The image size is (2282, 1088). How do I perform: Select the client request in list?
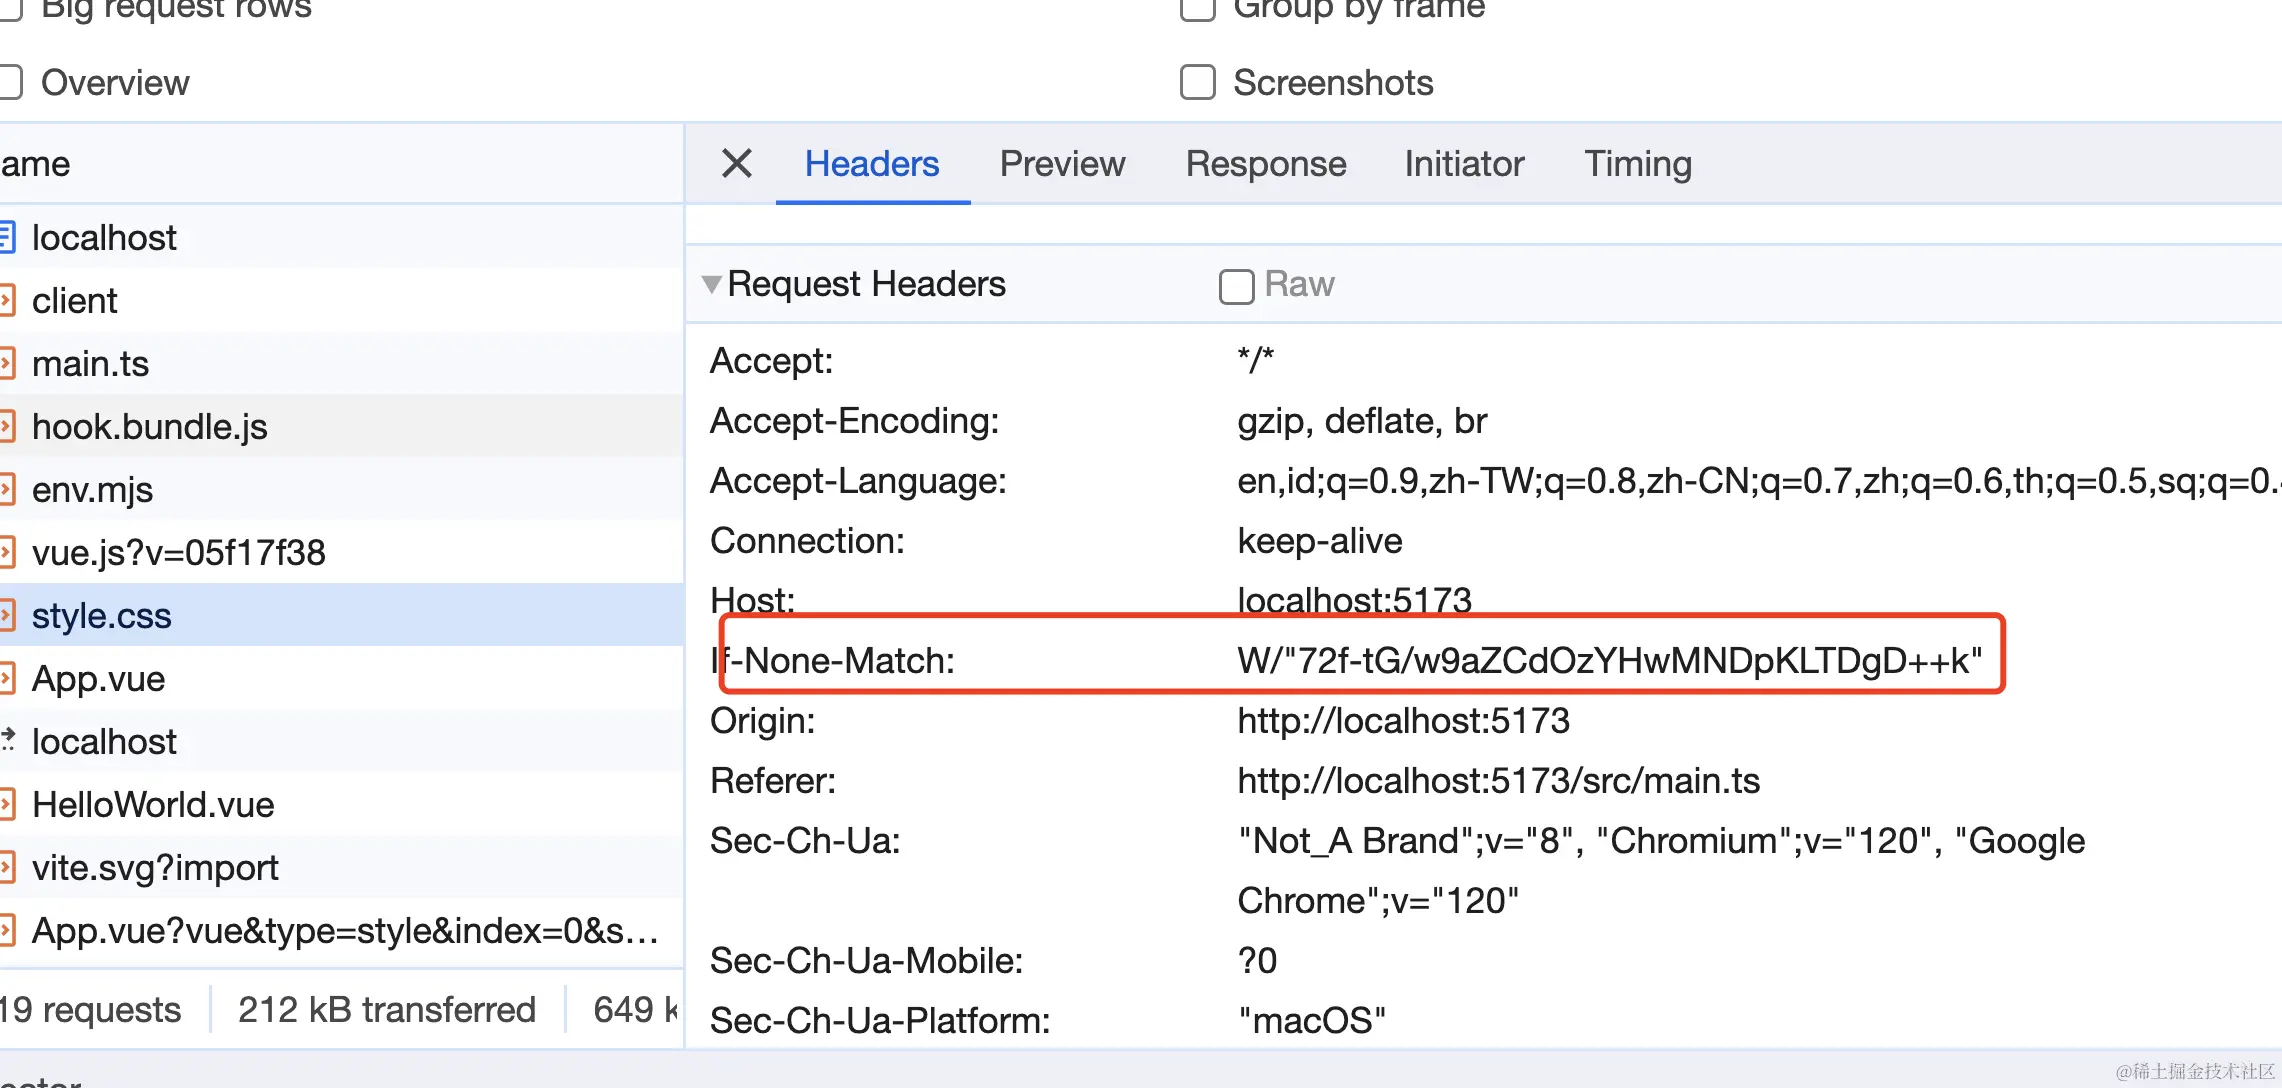(x=75, y=301)
